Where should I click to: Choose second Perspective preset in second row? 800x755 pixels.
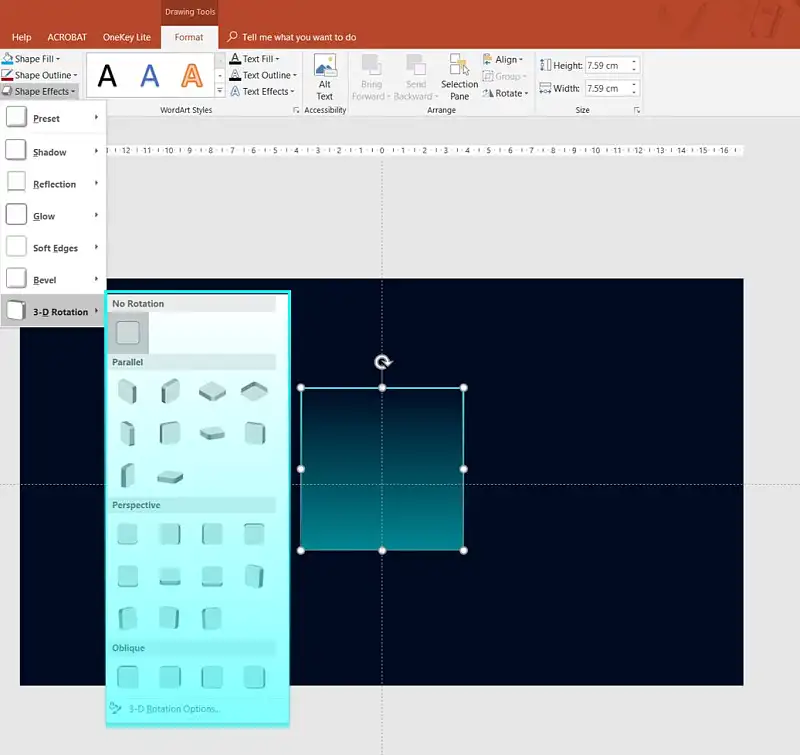coord(170,576)
